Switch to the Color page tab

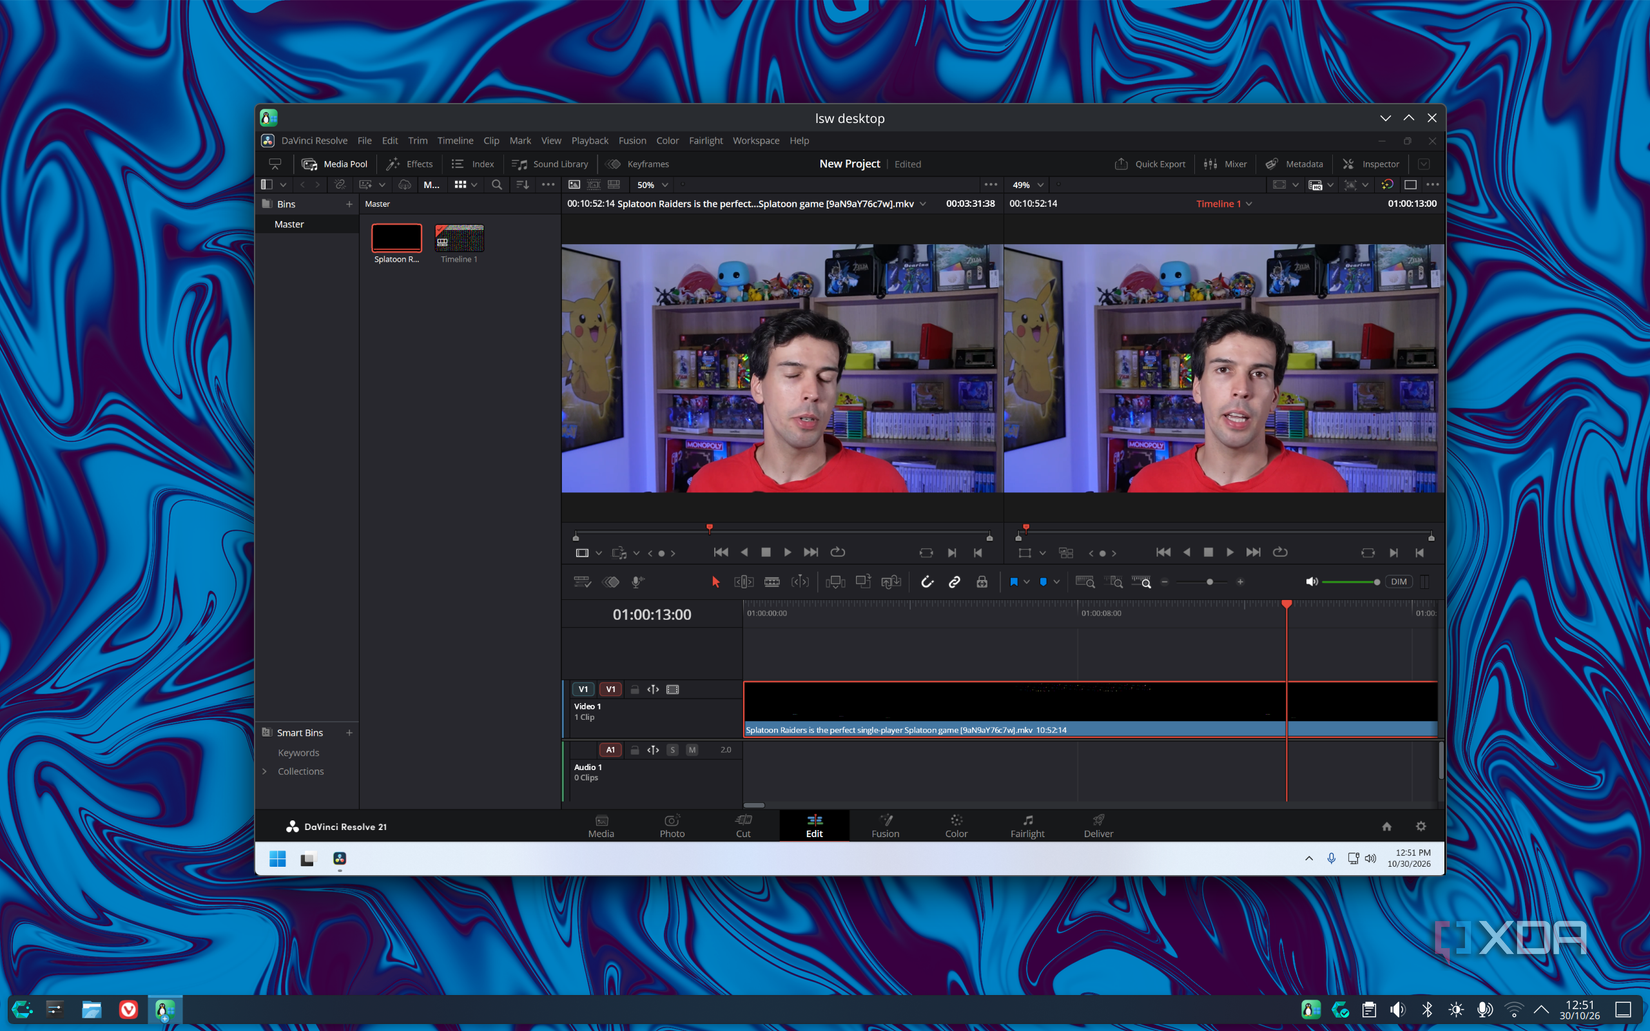(956, 826)
